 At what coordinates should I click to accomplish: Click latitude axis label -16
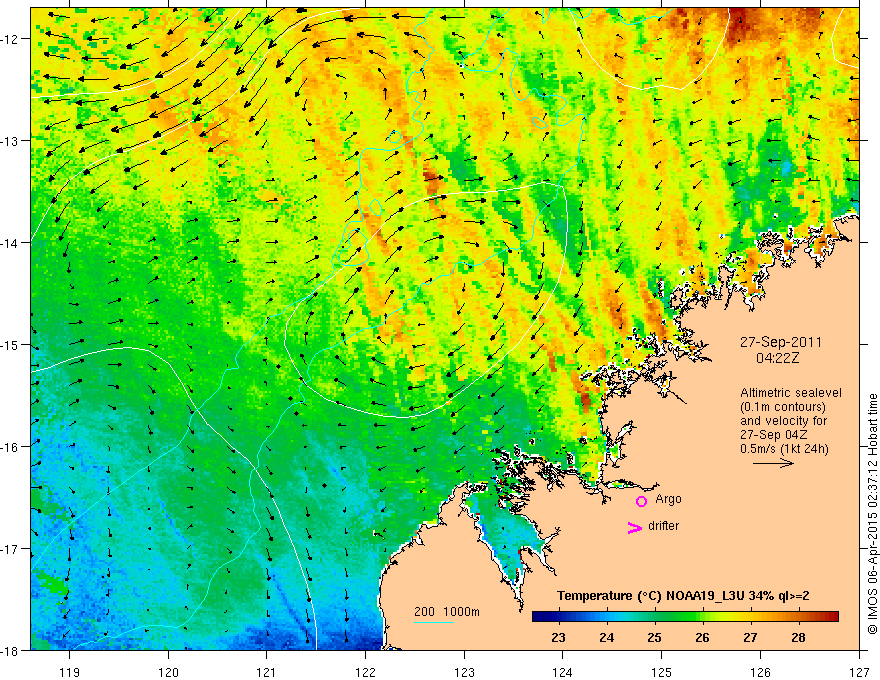point(11,447)
